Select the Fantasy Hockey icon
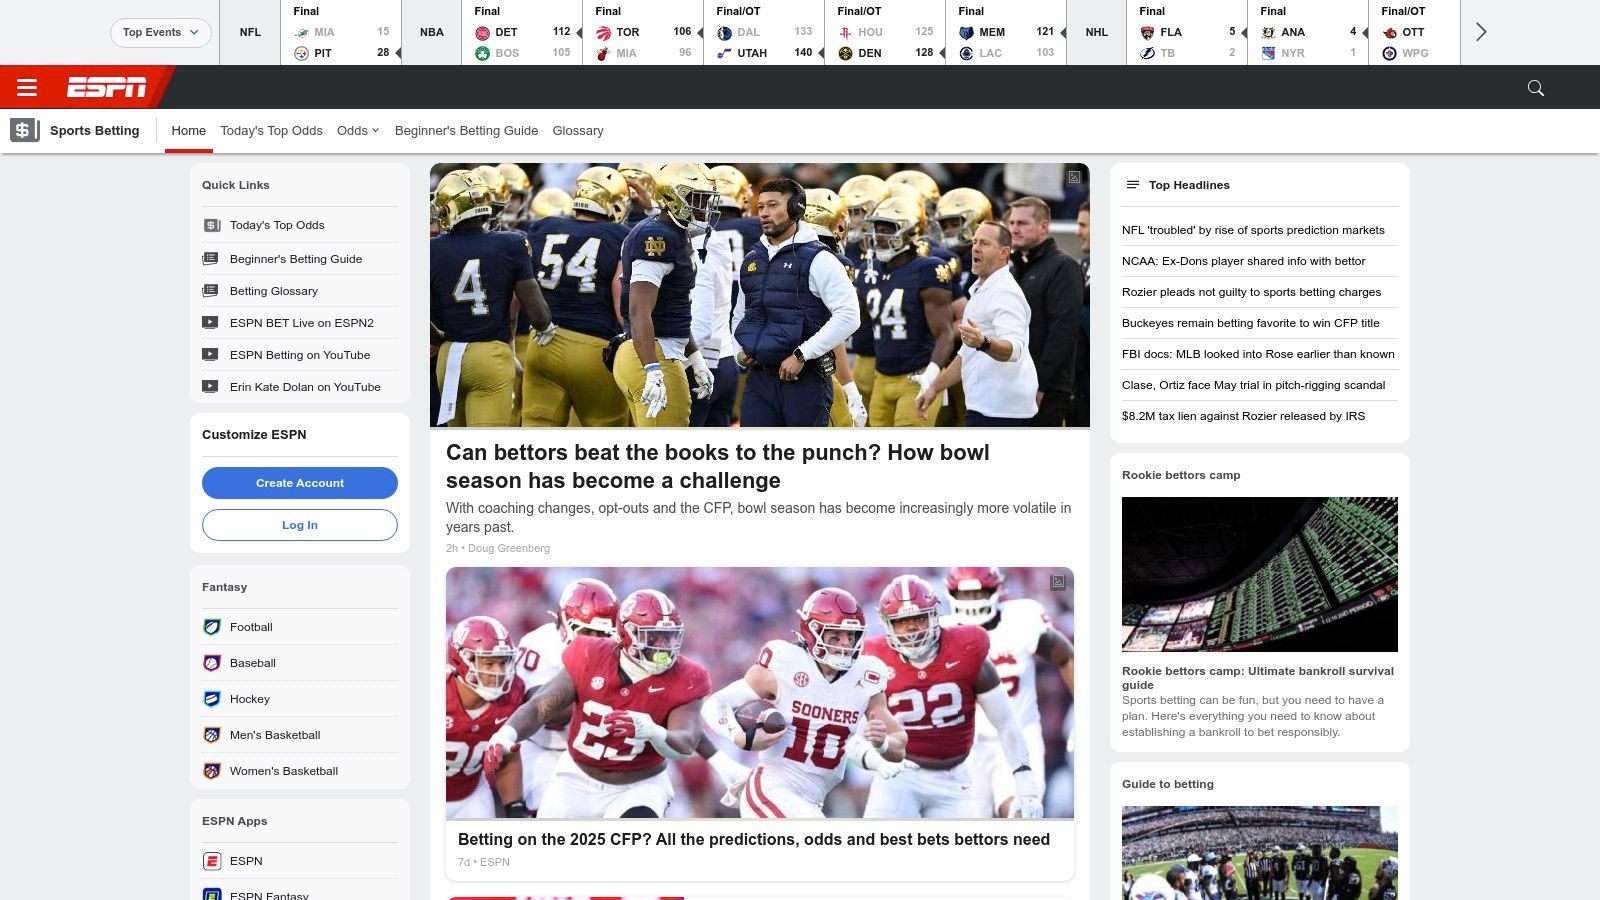Screen dimensions: 1600x900 212,699
